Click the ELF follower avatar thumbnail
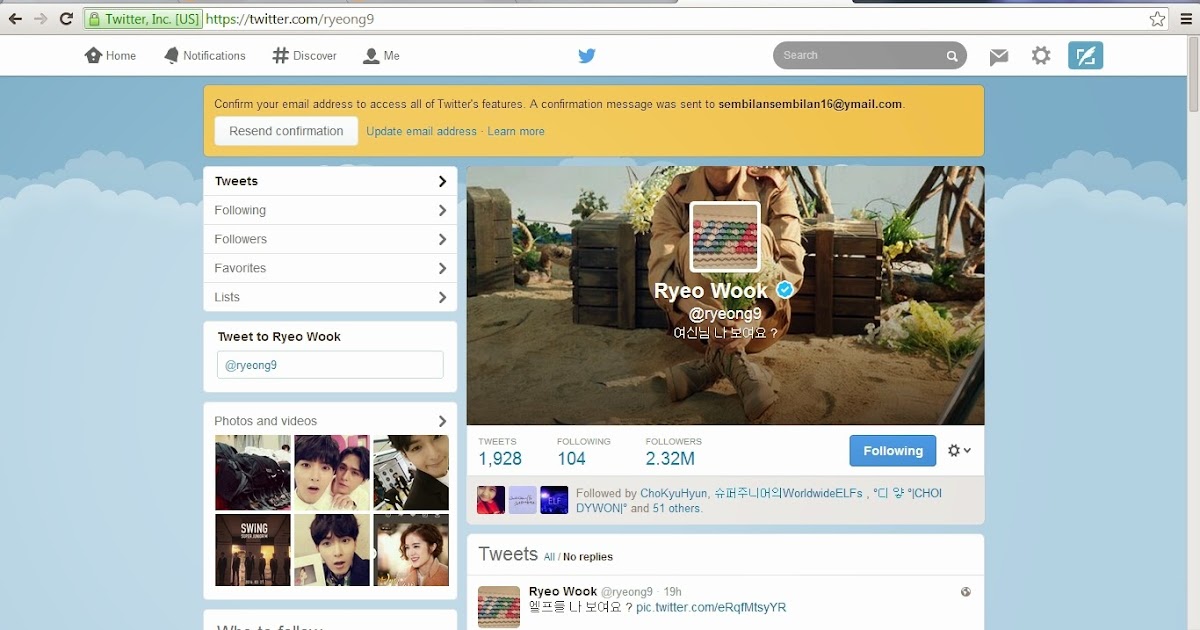1200x630 pixels. click(554, 500)
